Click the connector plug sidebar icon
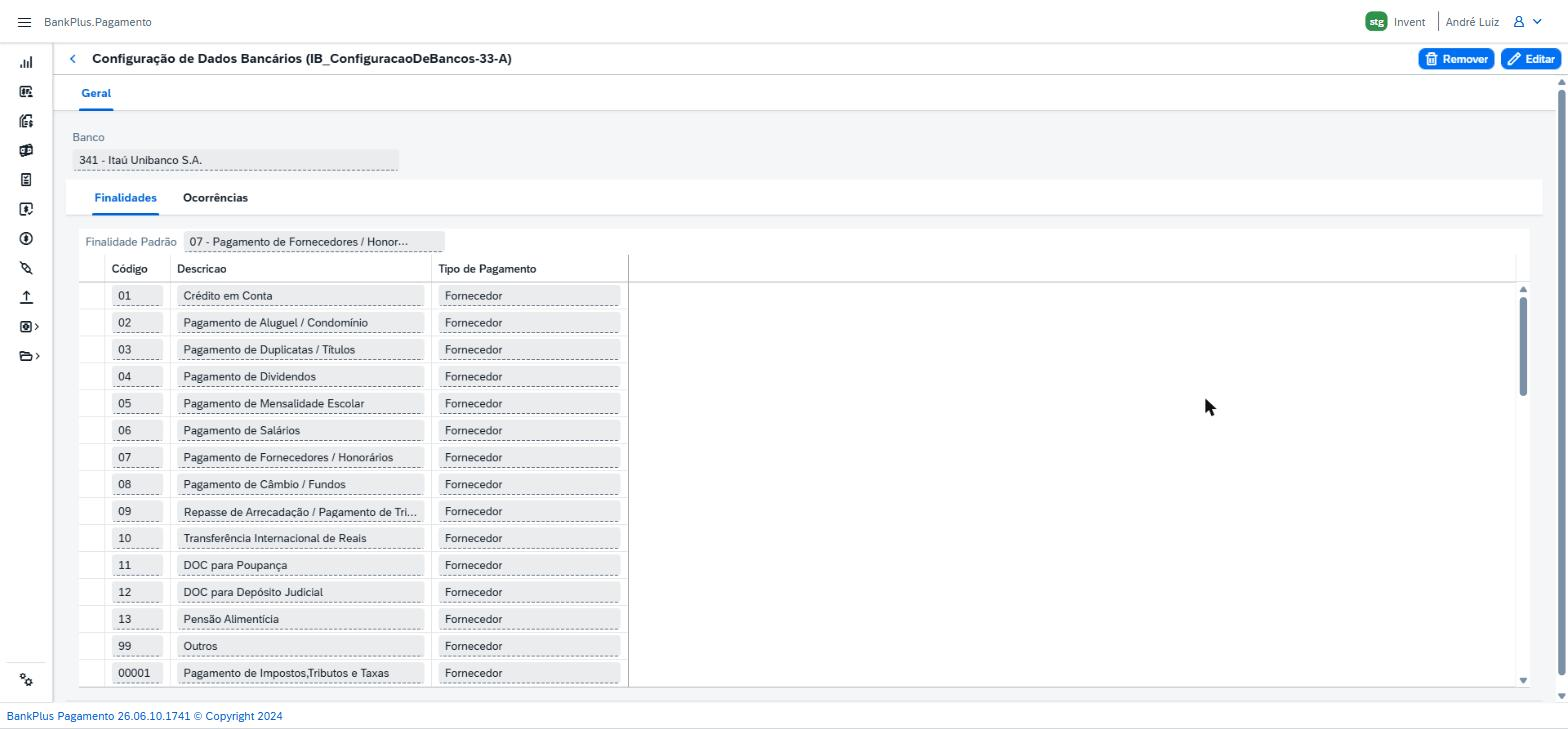1568x729 pixels. [26, 268]
